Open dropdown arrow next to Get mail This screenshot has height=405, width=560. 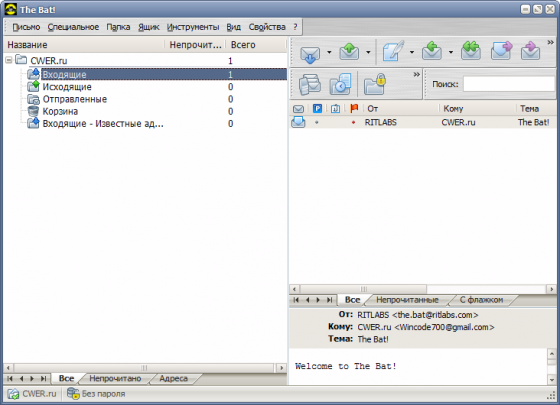[329, 52]
